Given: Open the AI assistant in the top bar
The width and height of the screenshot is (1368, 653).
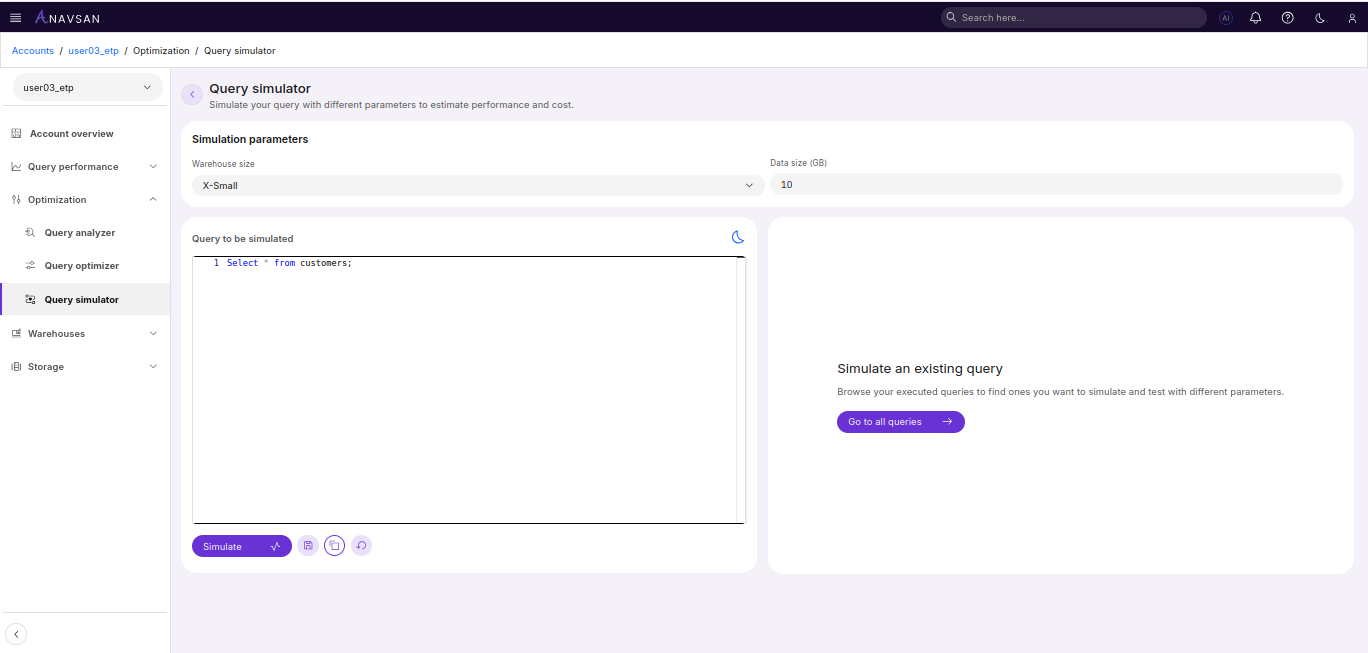Looking at the screenshot, I should click(x=1225, y=17).
